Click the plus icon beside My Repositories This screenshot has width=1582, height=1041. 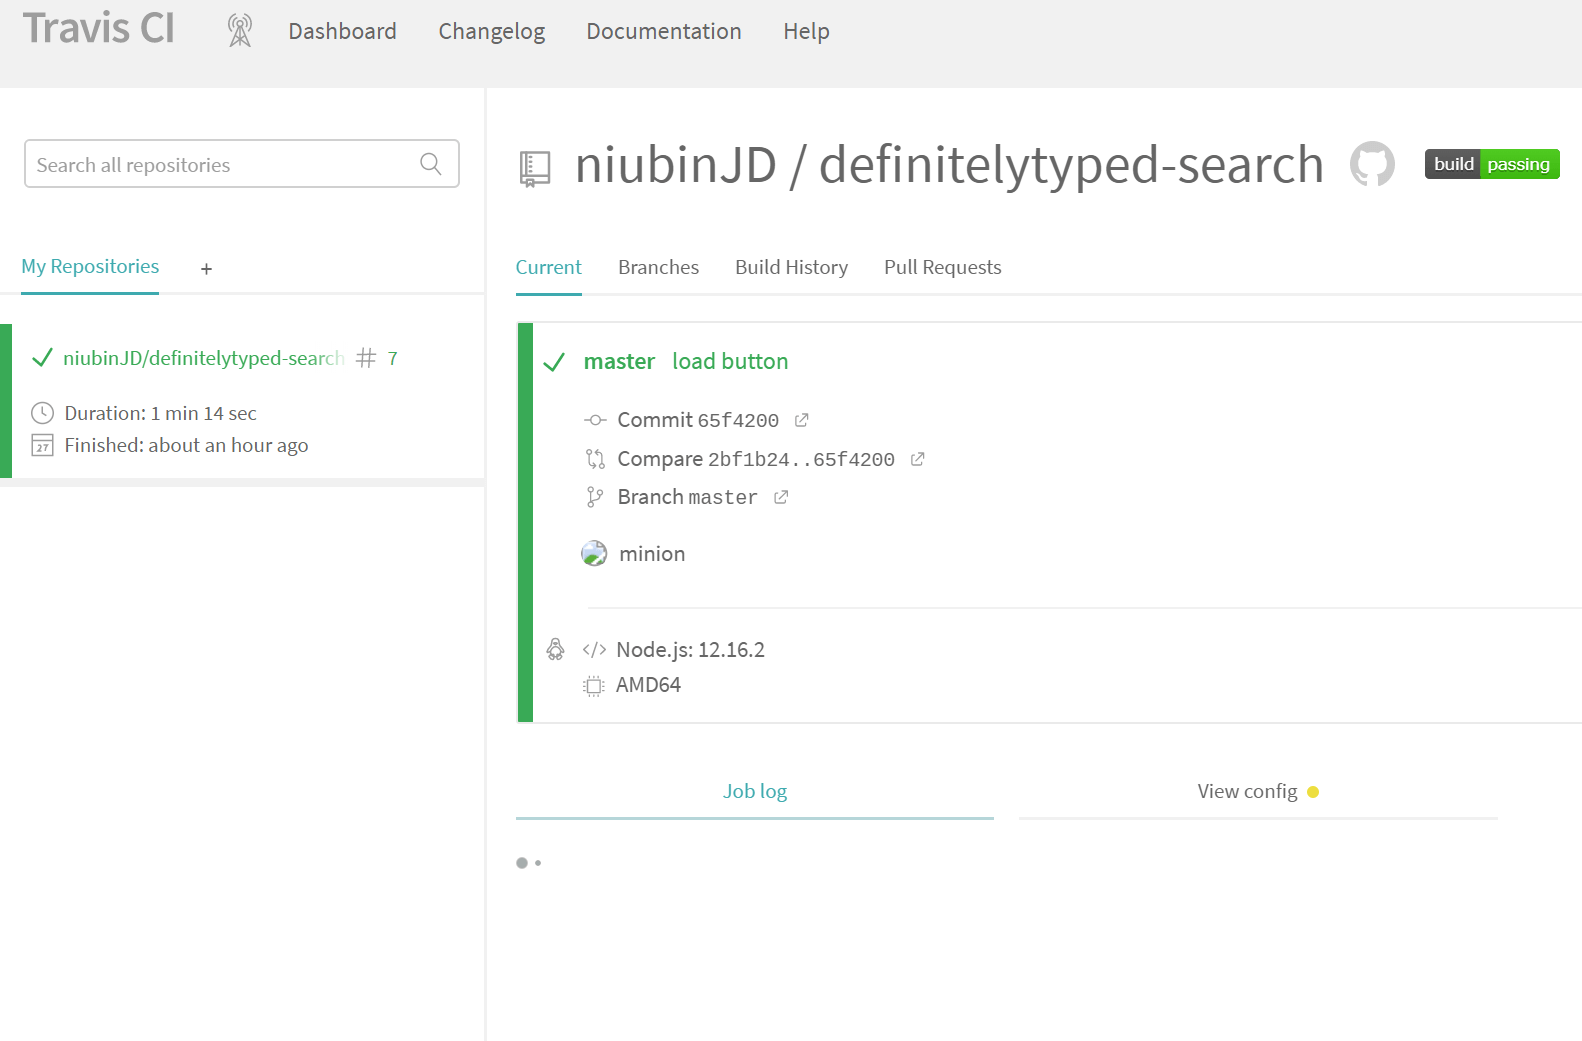[206, 269]
